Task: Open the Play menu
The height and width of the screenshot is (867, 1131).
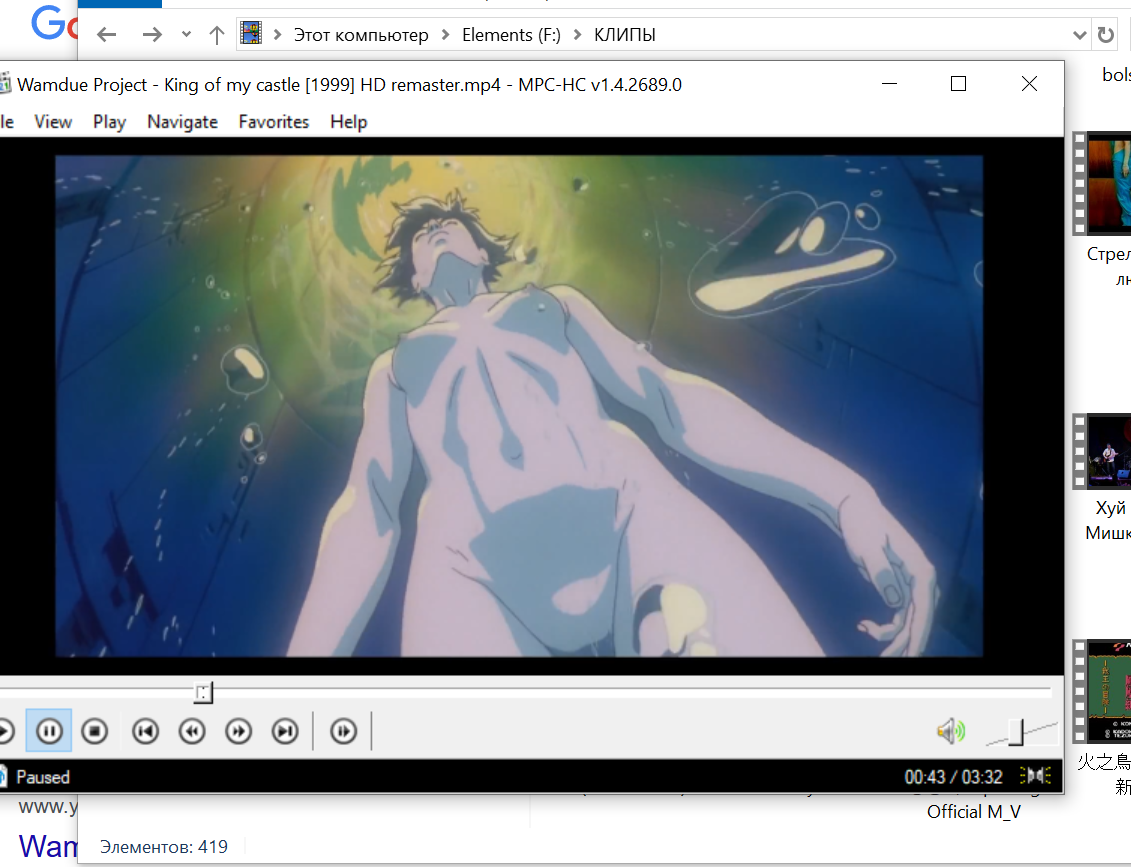Action: pyautogui.click(x=110, y=122)
